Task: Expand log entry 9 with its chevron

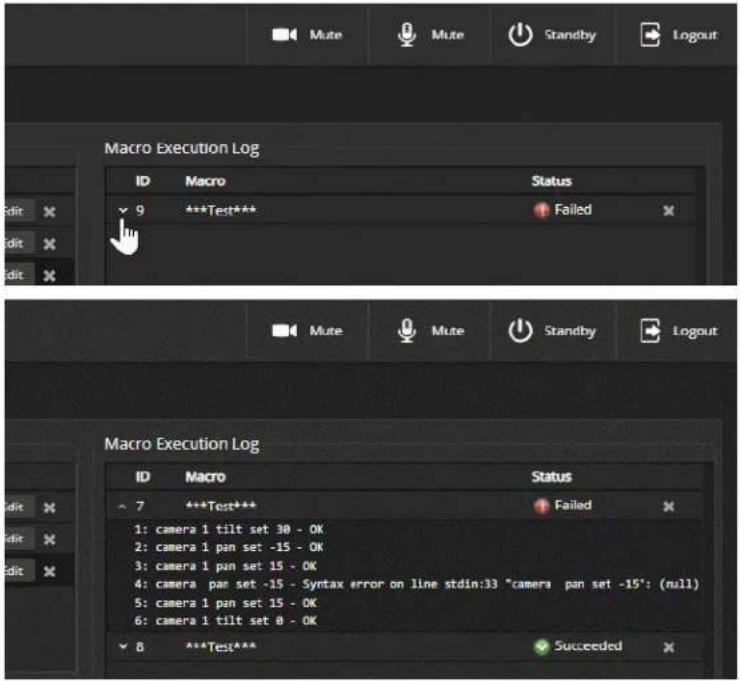Action: (123, 210)
